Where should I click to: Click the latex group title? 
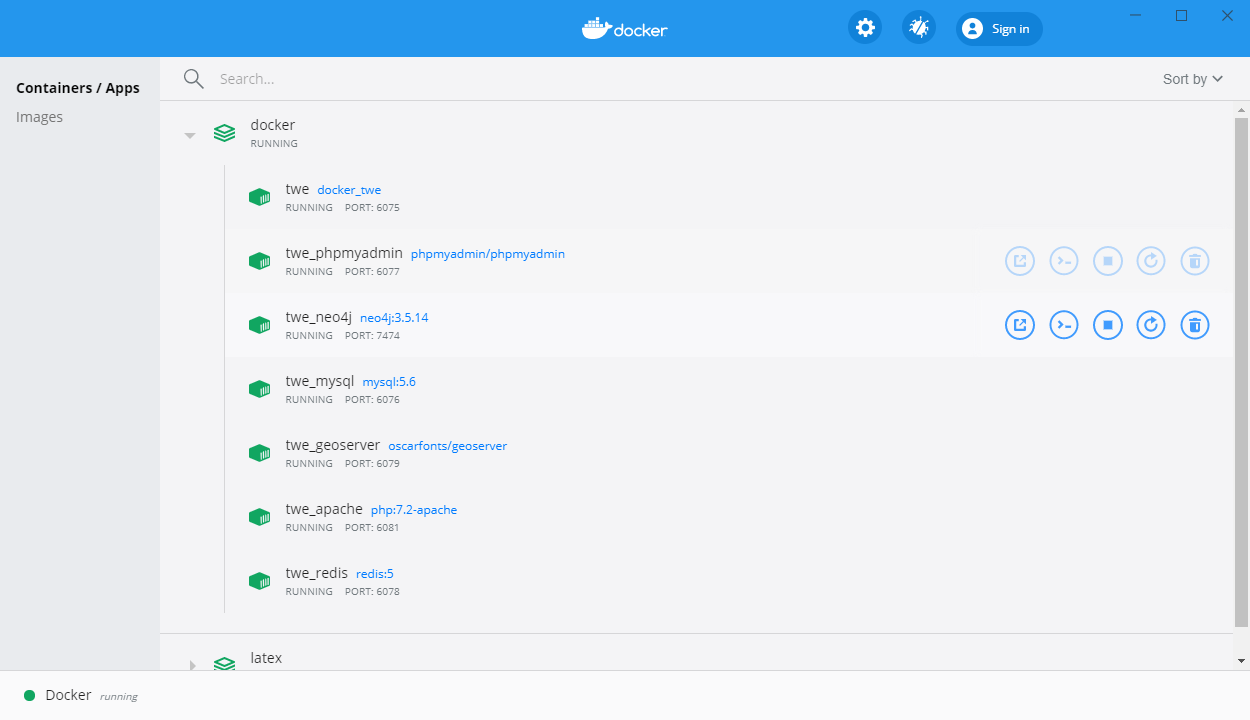point(266,658)
